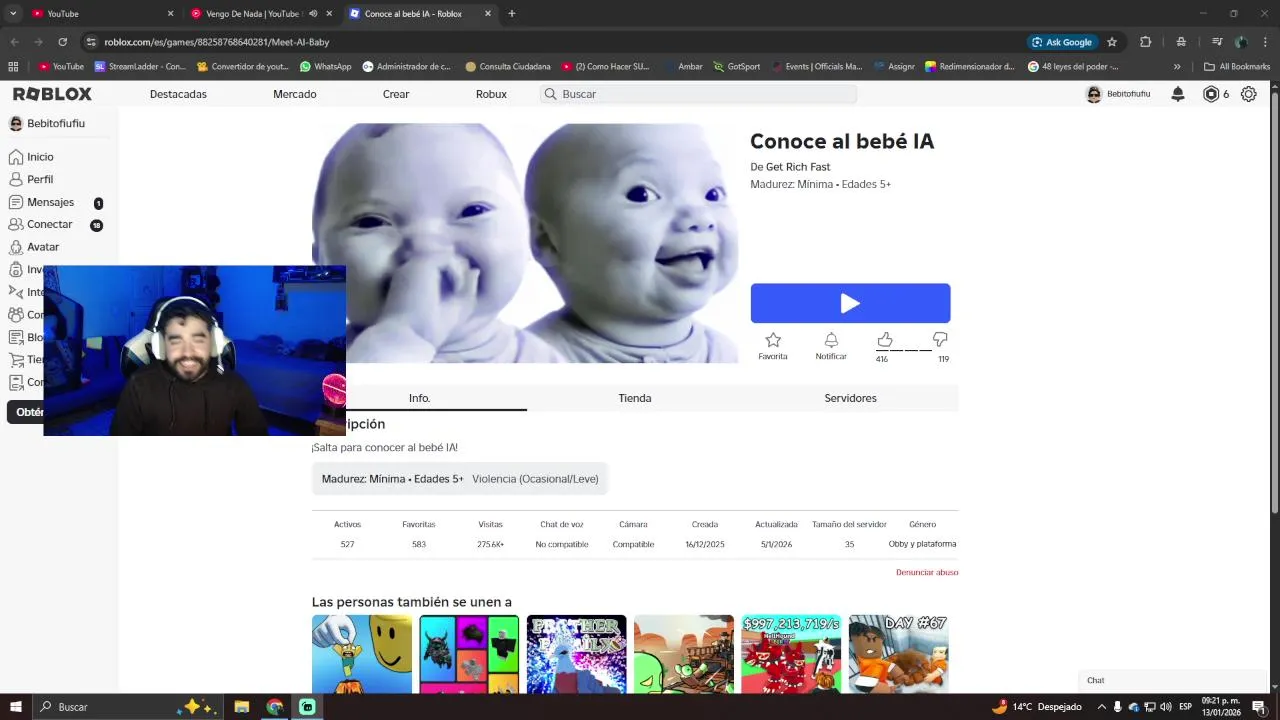The image size is (1280, 720).
Task: Click Denunciar abuso link
Action: [927, 572]
